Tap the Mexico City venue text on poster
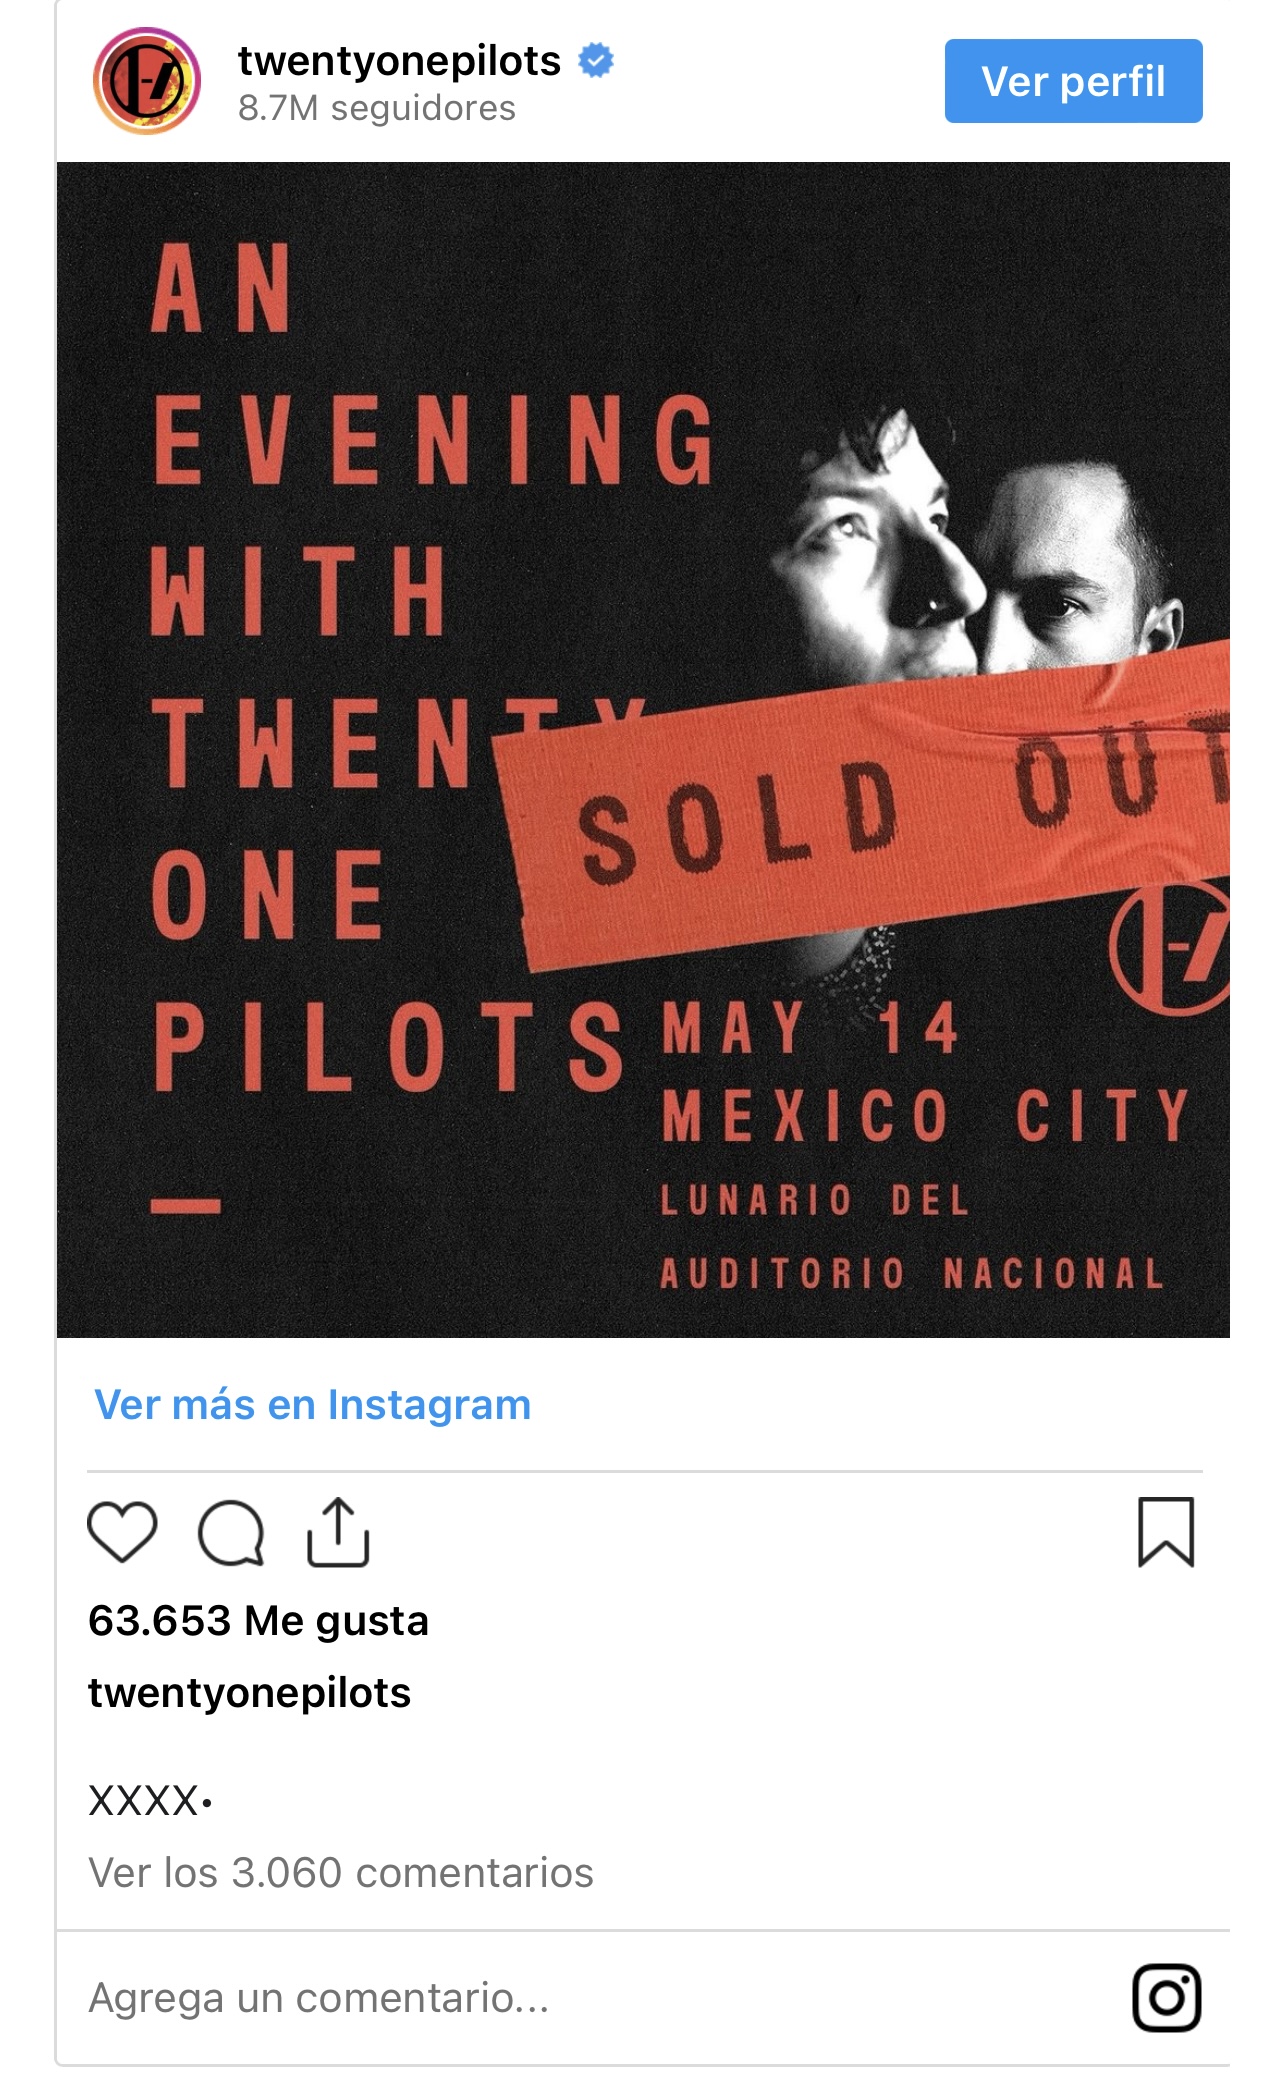This screenshot has width=1284, height=2075. click(x=924, y=1115)
